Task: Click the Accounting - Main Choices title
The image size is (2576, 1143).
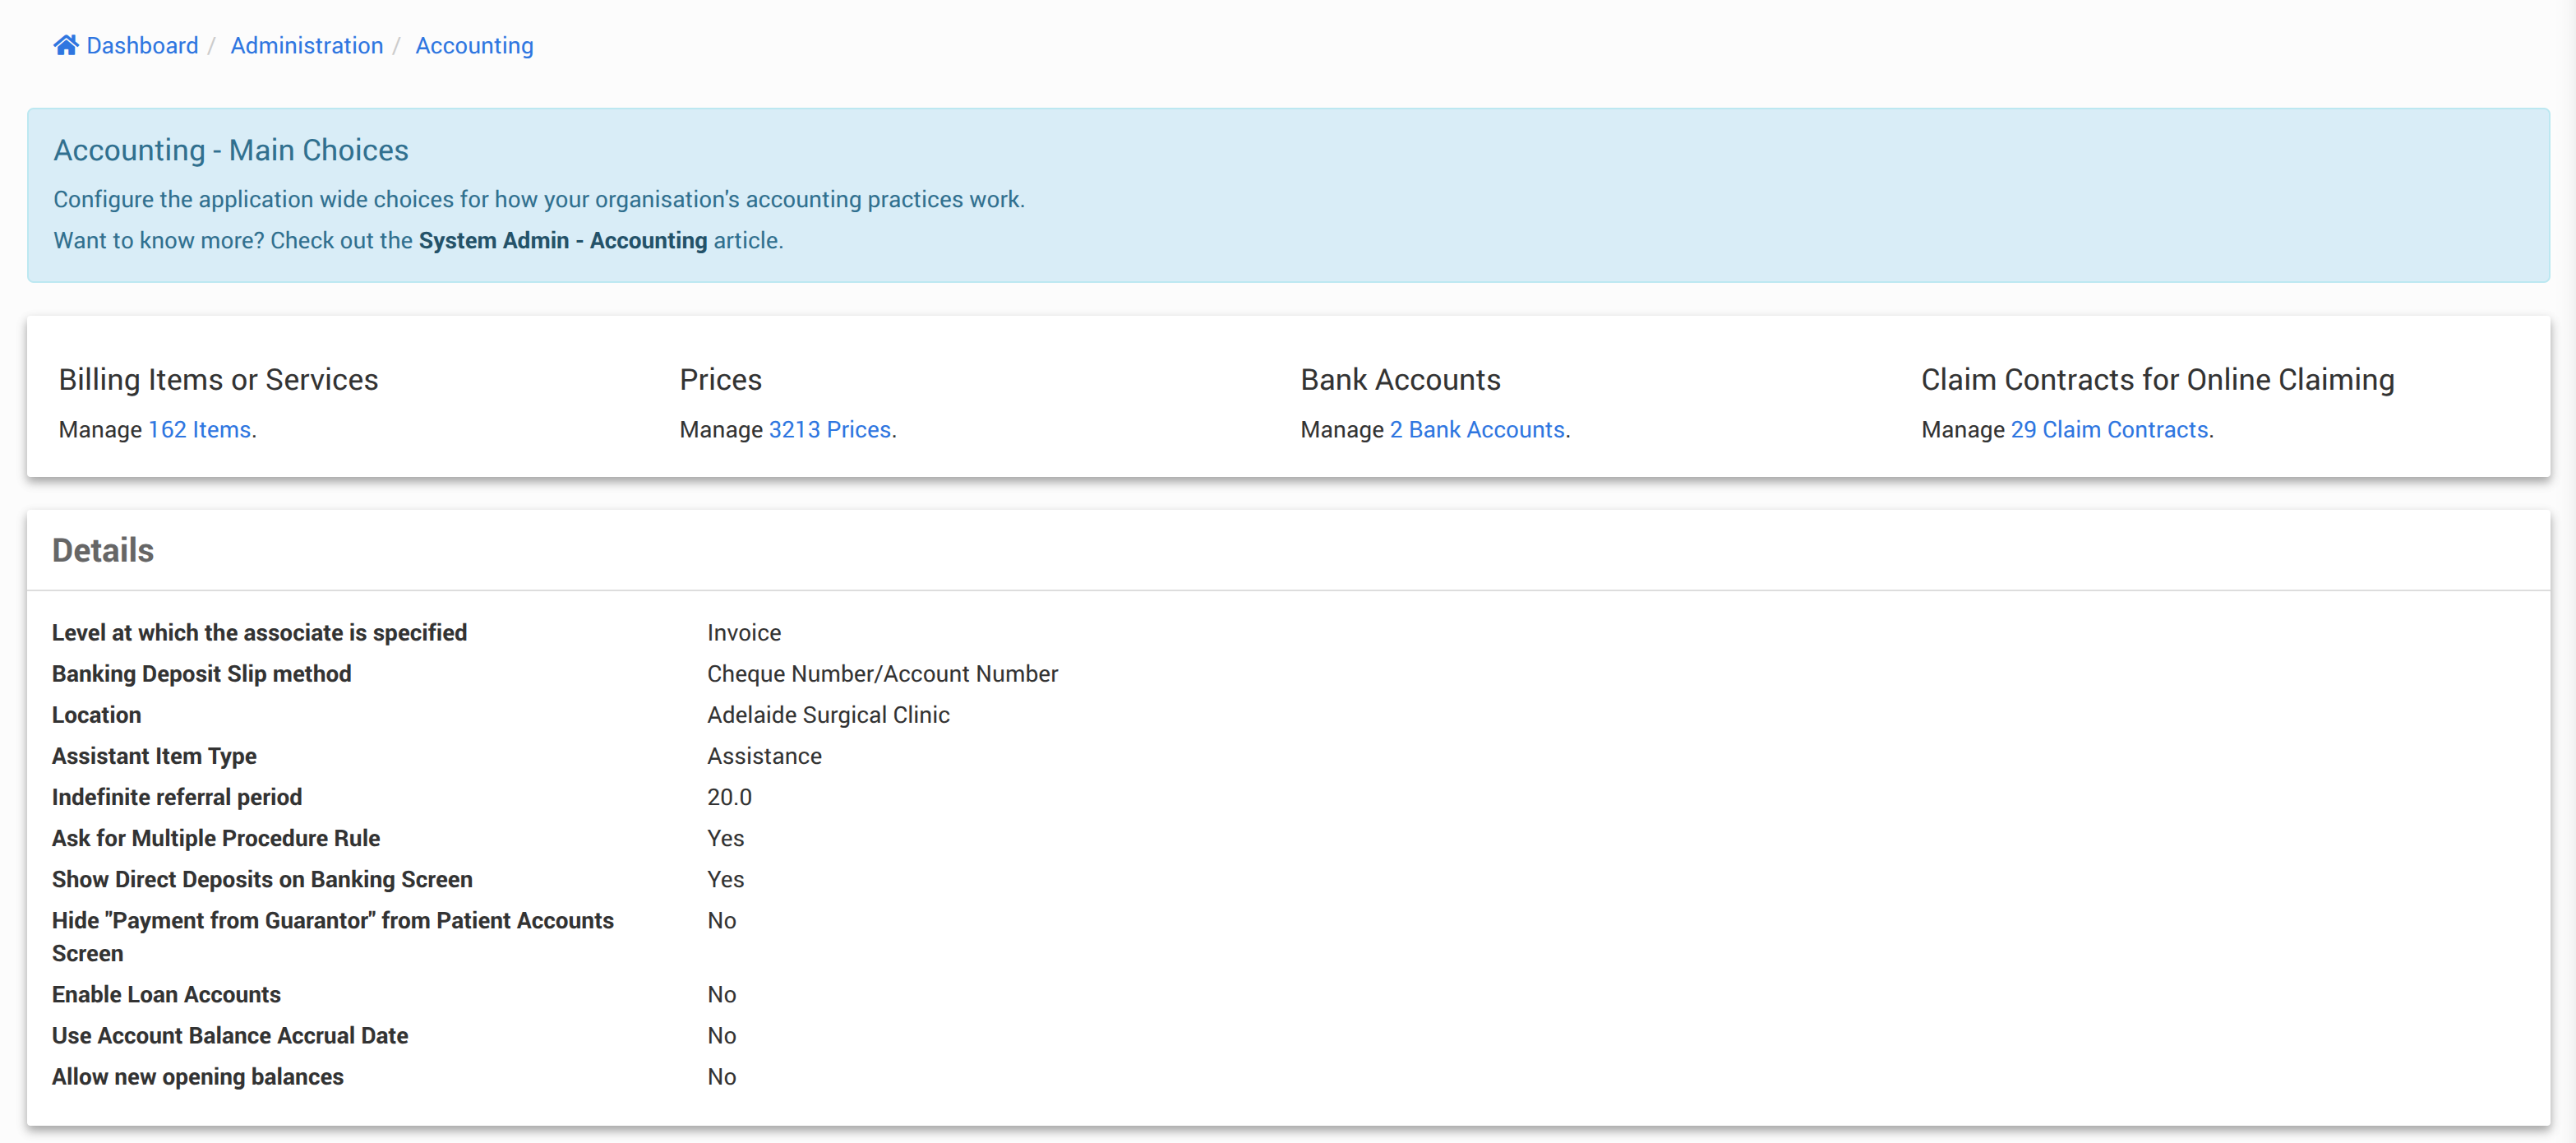Action: (x=231, y=150)
